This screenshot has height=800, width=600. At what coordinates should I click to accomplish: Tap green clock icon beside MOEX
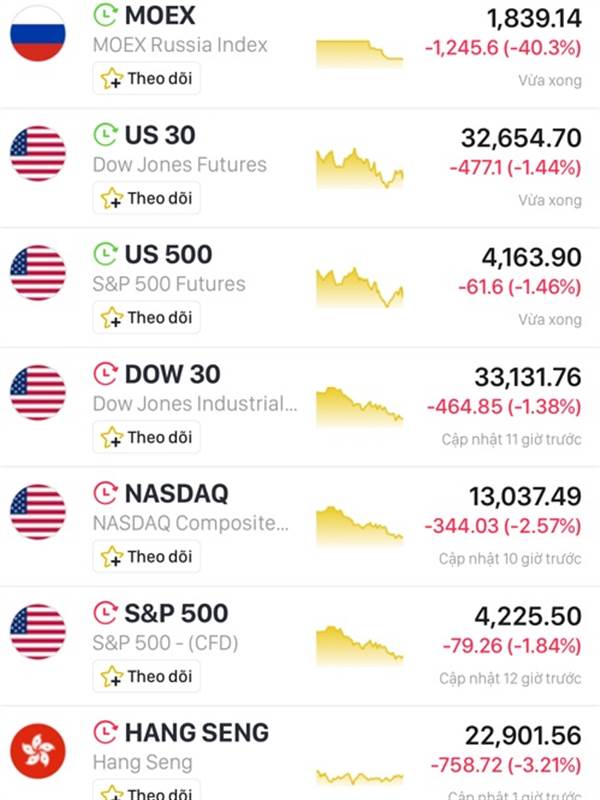click(106, 15)
